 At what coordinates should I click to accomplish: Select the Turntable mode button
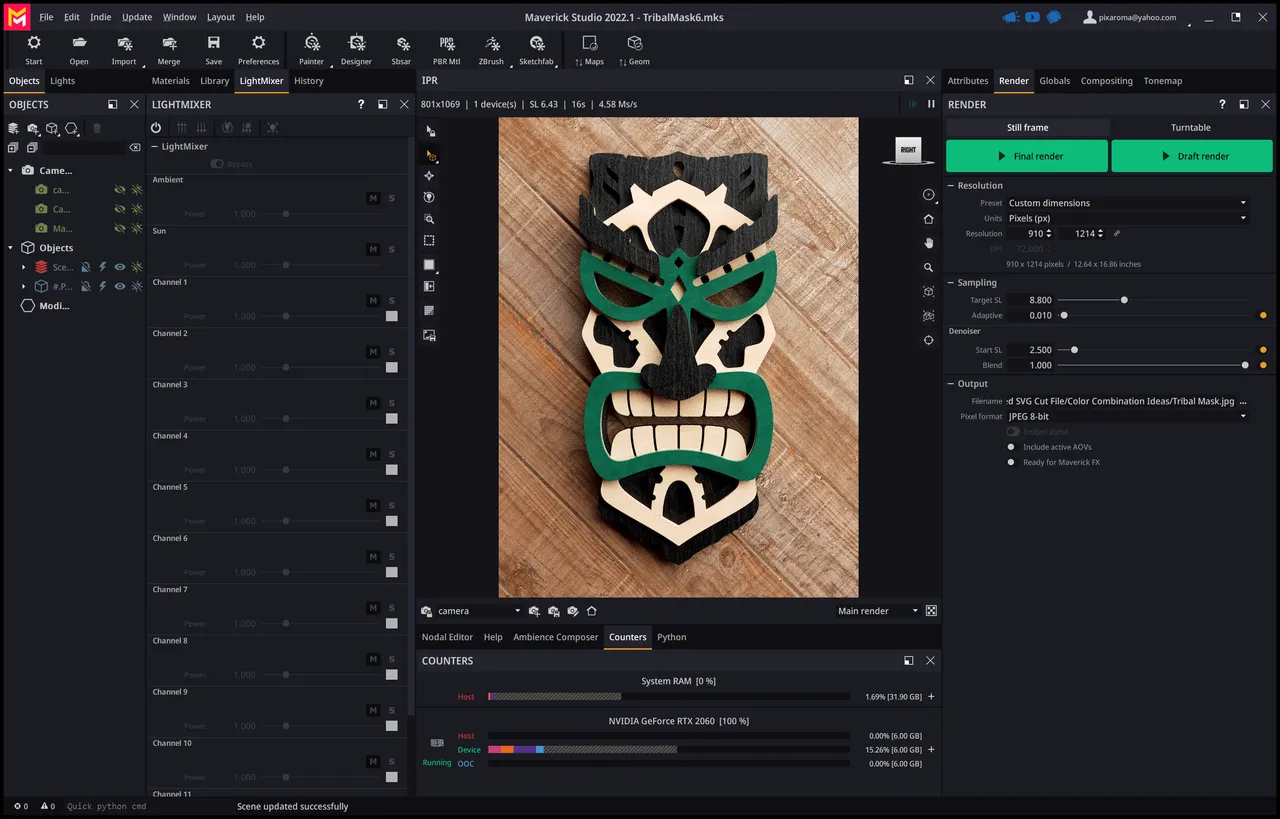(1191, 127)
